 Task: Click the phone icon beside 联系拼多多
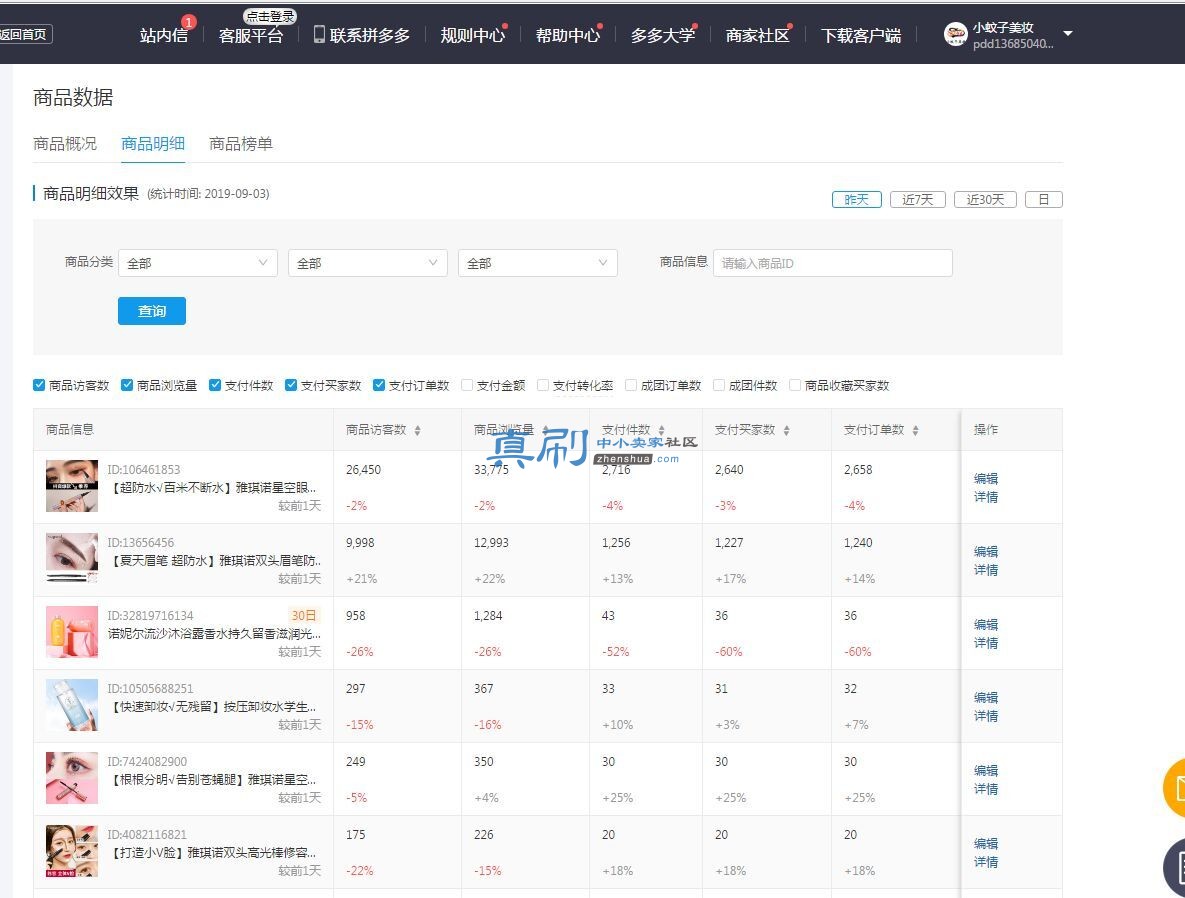point(319,35)
